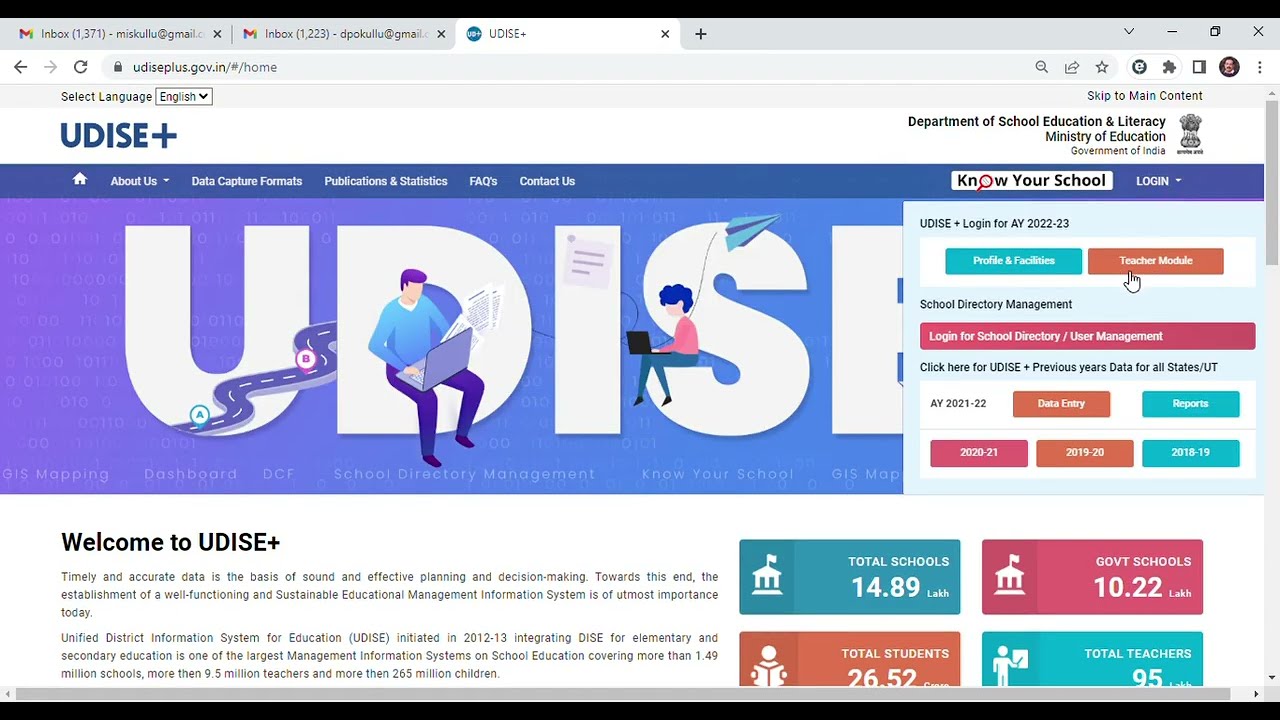
Task: Toggle the LOGIN dropdown
Action: (x=1159, y=181)
